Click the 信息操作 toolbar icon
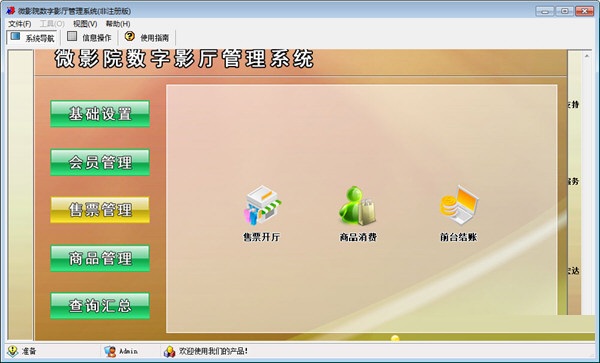600x363 pixels. click(72, 37)
